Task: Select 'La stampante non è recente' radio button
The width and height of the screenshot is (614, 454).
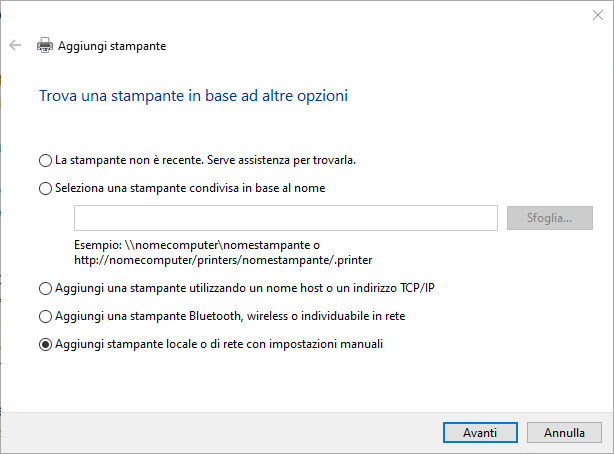Action: [44, 160]
